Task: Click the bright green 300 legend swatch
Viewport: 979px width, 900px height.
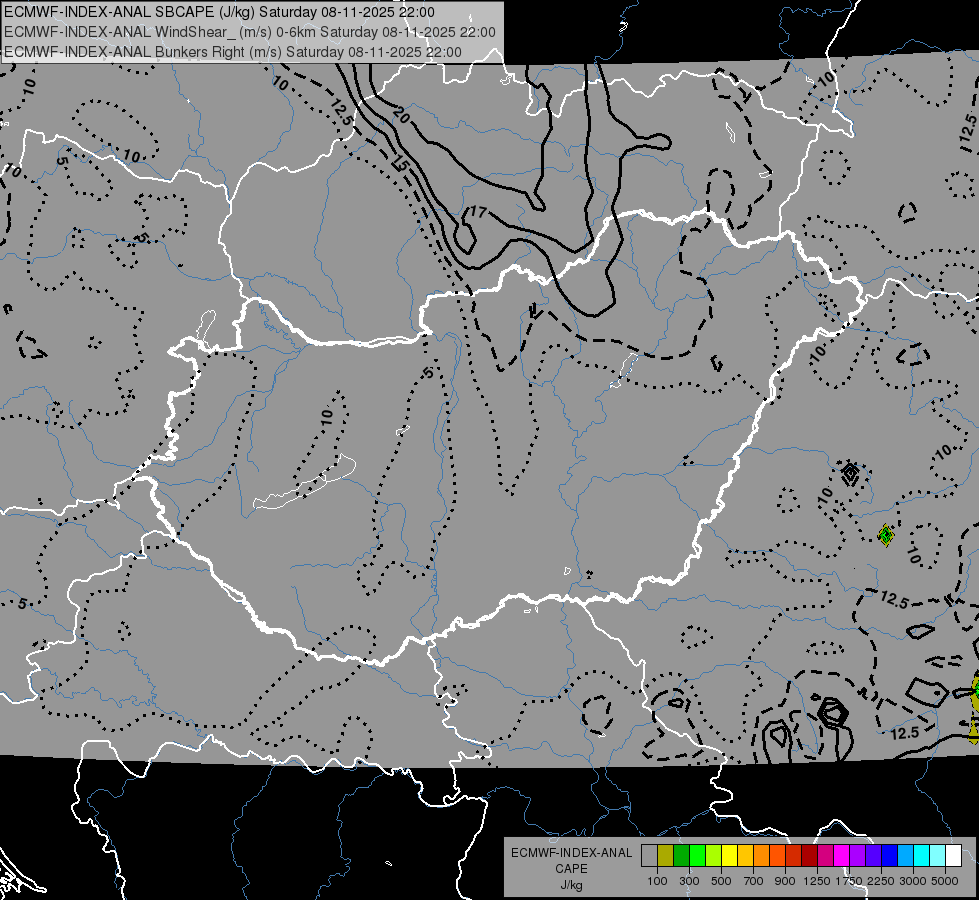Action: [x=697, y=855]
